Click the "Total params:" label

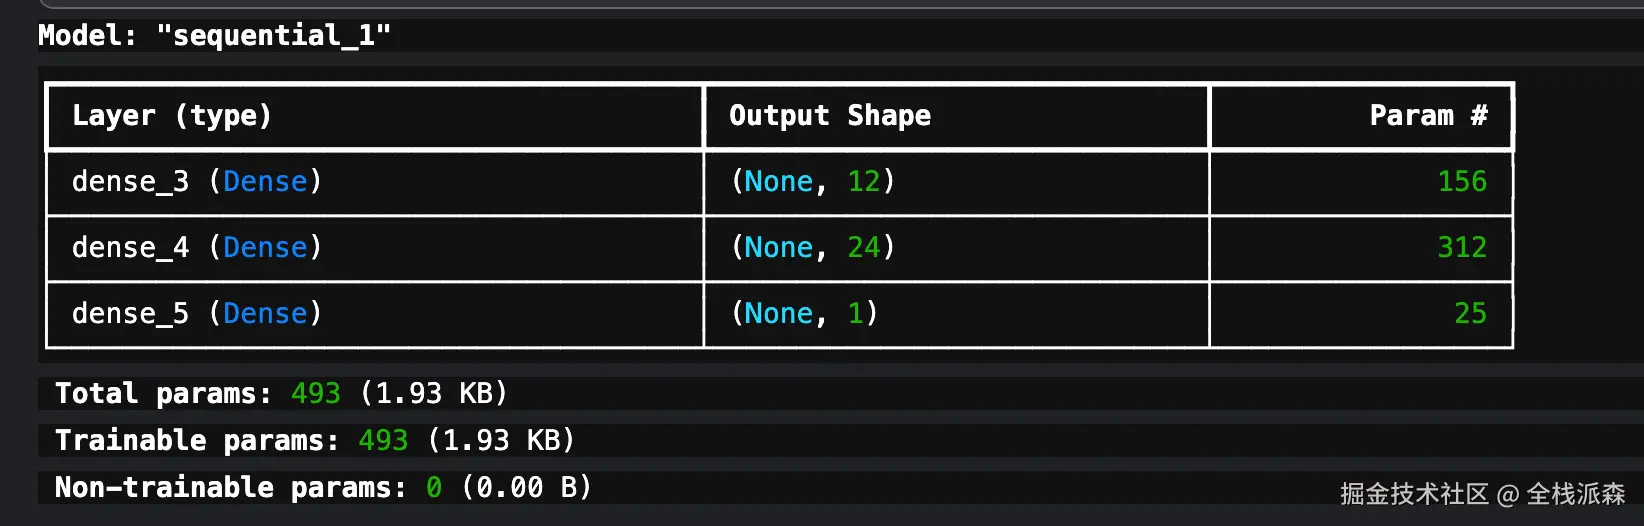[x=163, y=394]
